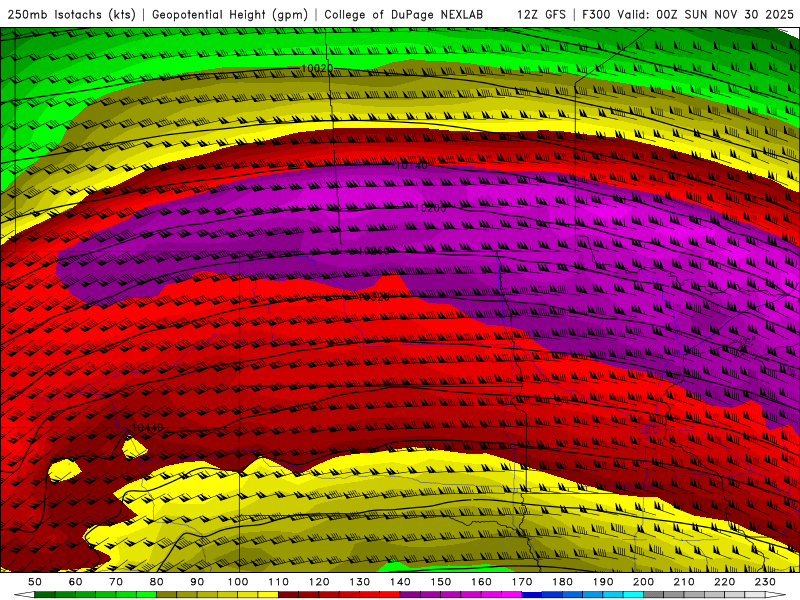Viewport: 800px width, 600px height.
Task: Click the 70 value on the color scale
Action: [x=116, y=582]
